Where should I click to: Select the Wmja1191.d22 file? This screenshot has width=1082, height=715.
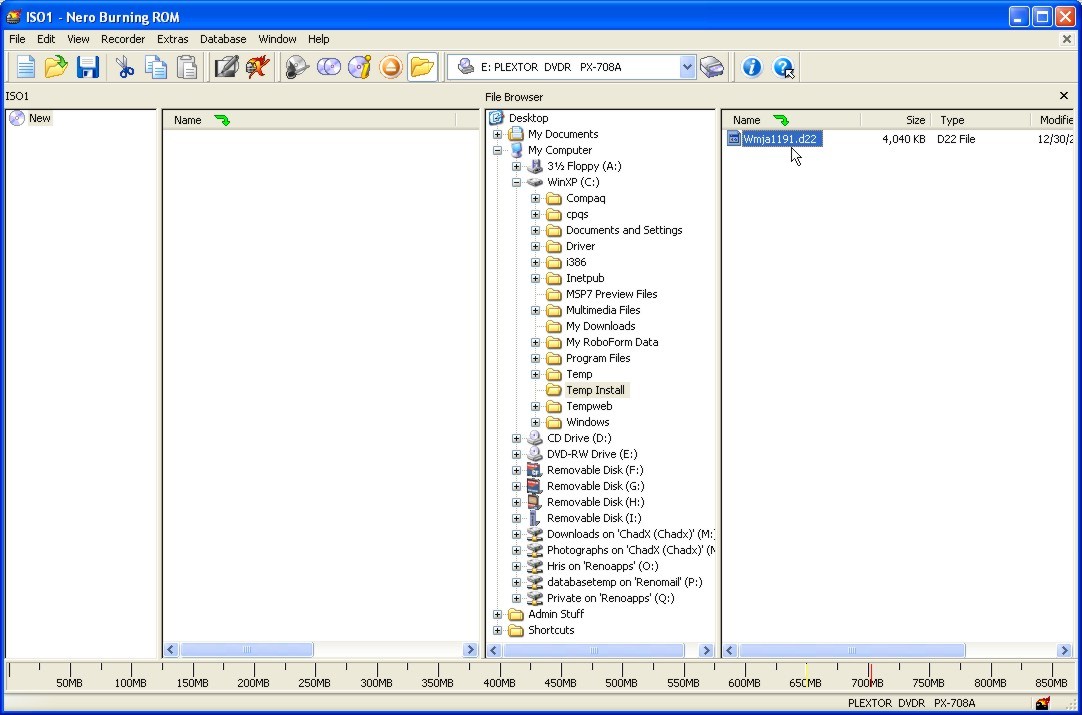tap(780, 139)
